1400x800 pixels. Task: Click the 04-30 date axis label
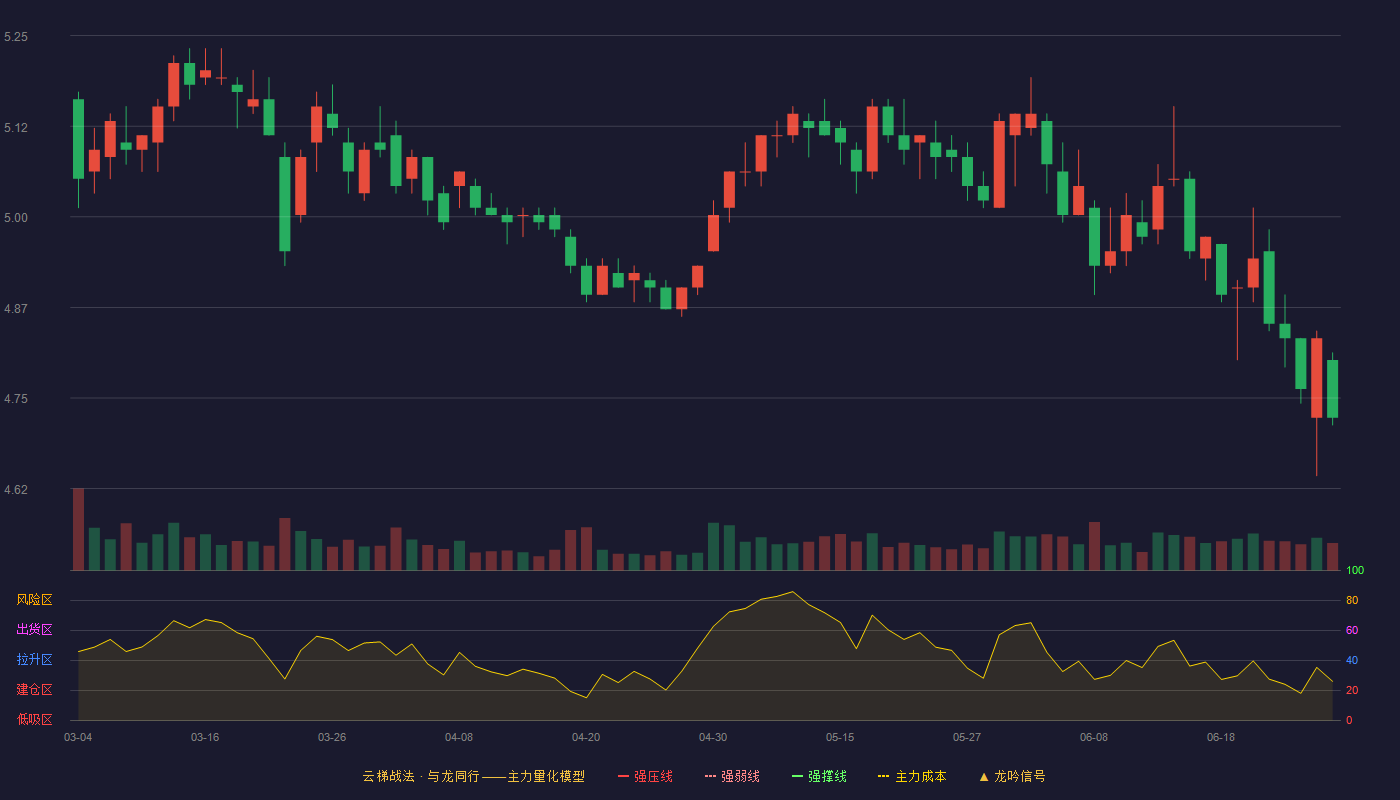[713, 737]
